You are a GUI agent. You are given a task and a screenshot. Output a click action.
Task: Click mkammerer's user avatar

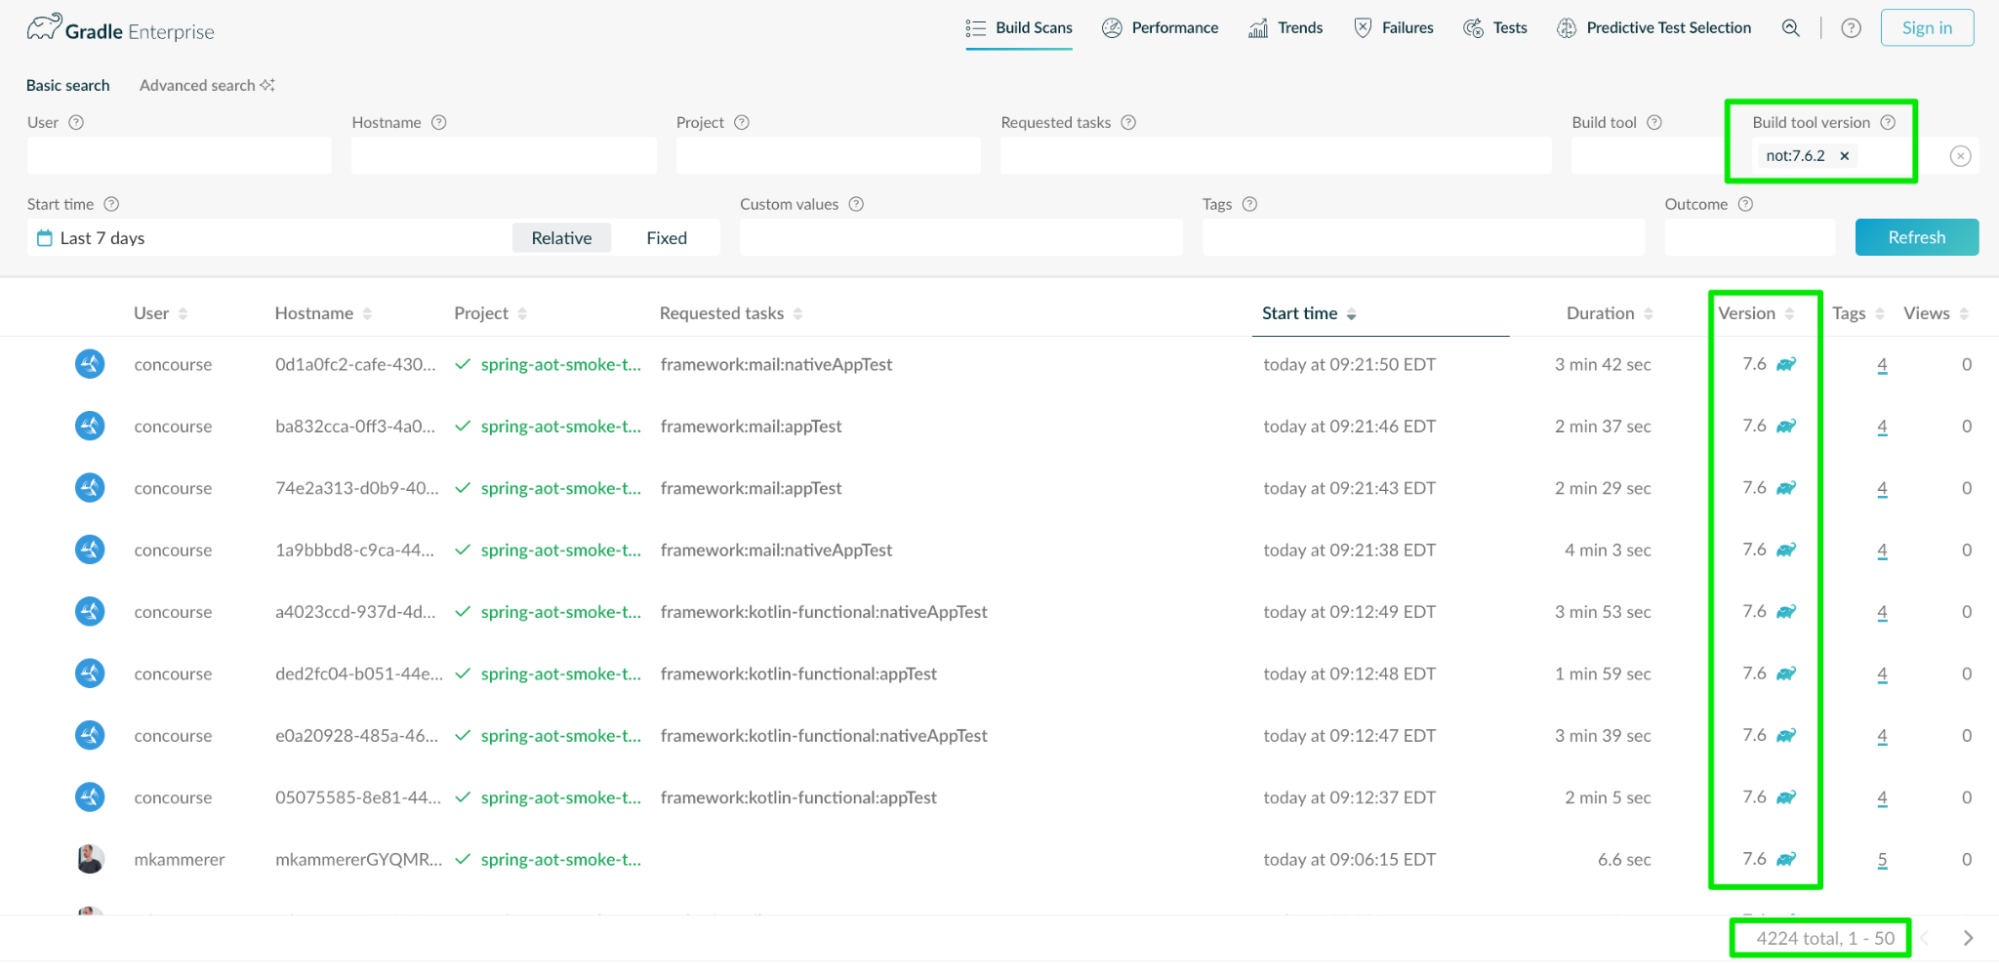coord(90,859)
